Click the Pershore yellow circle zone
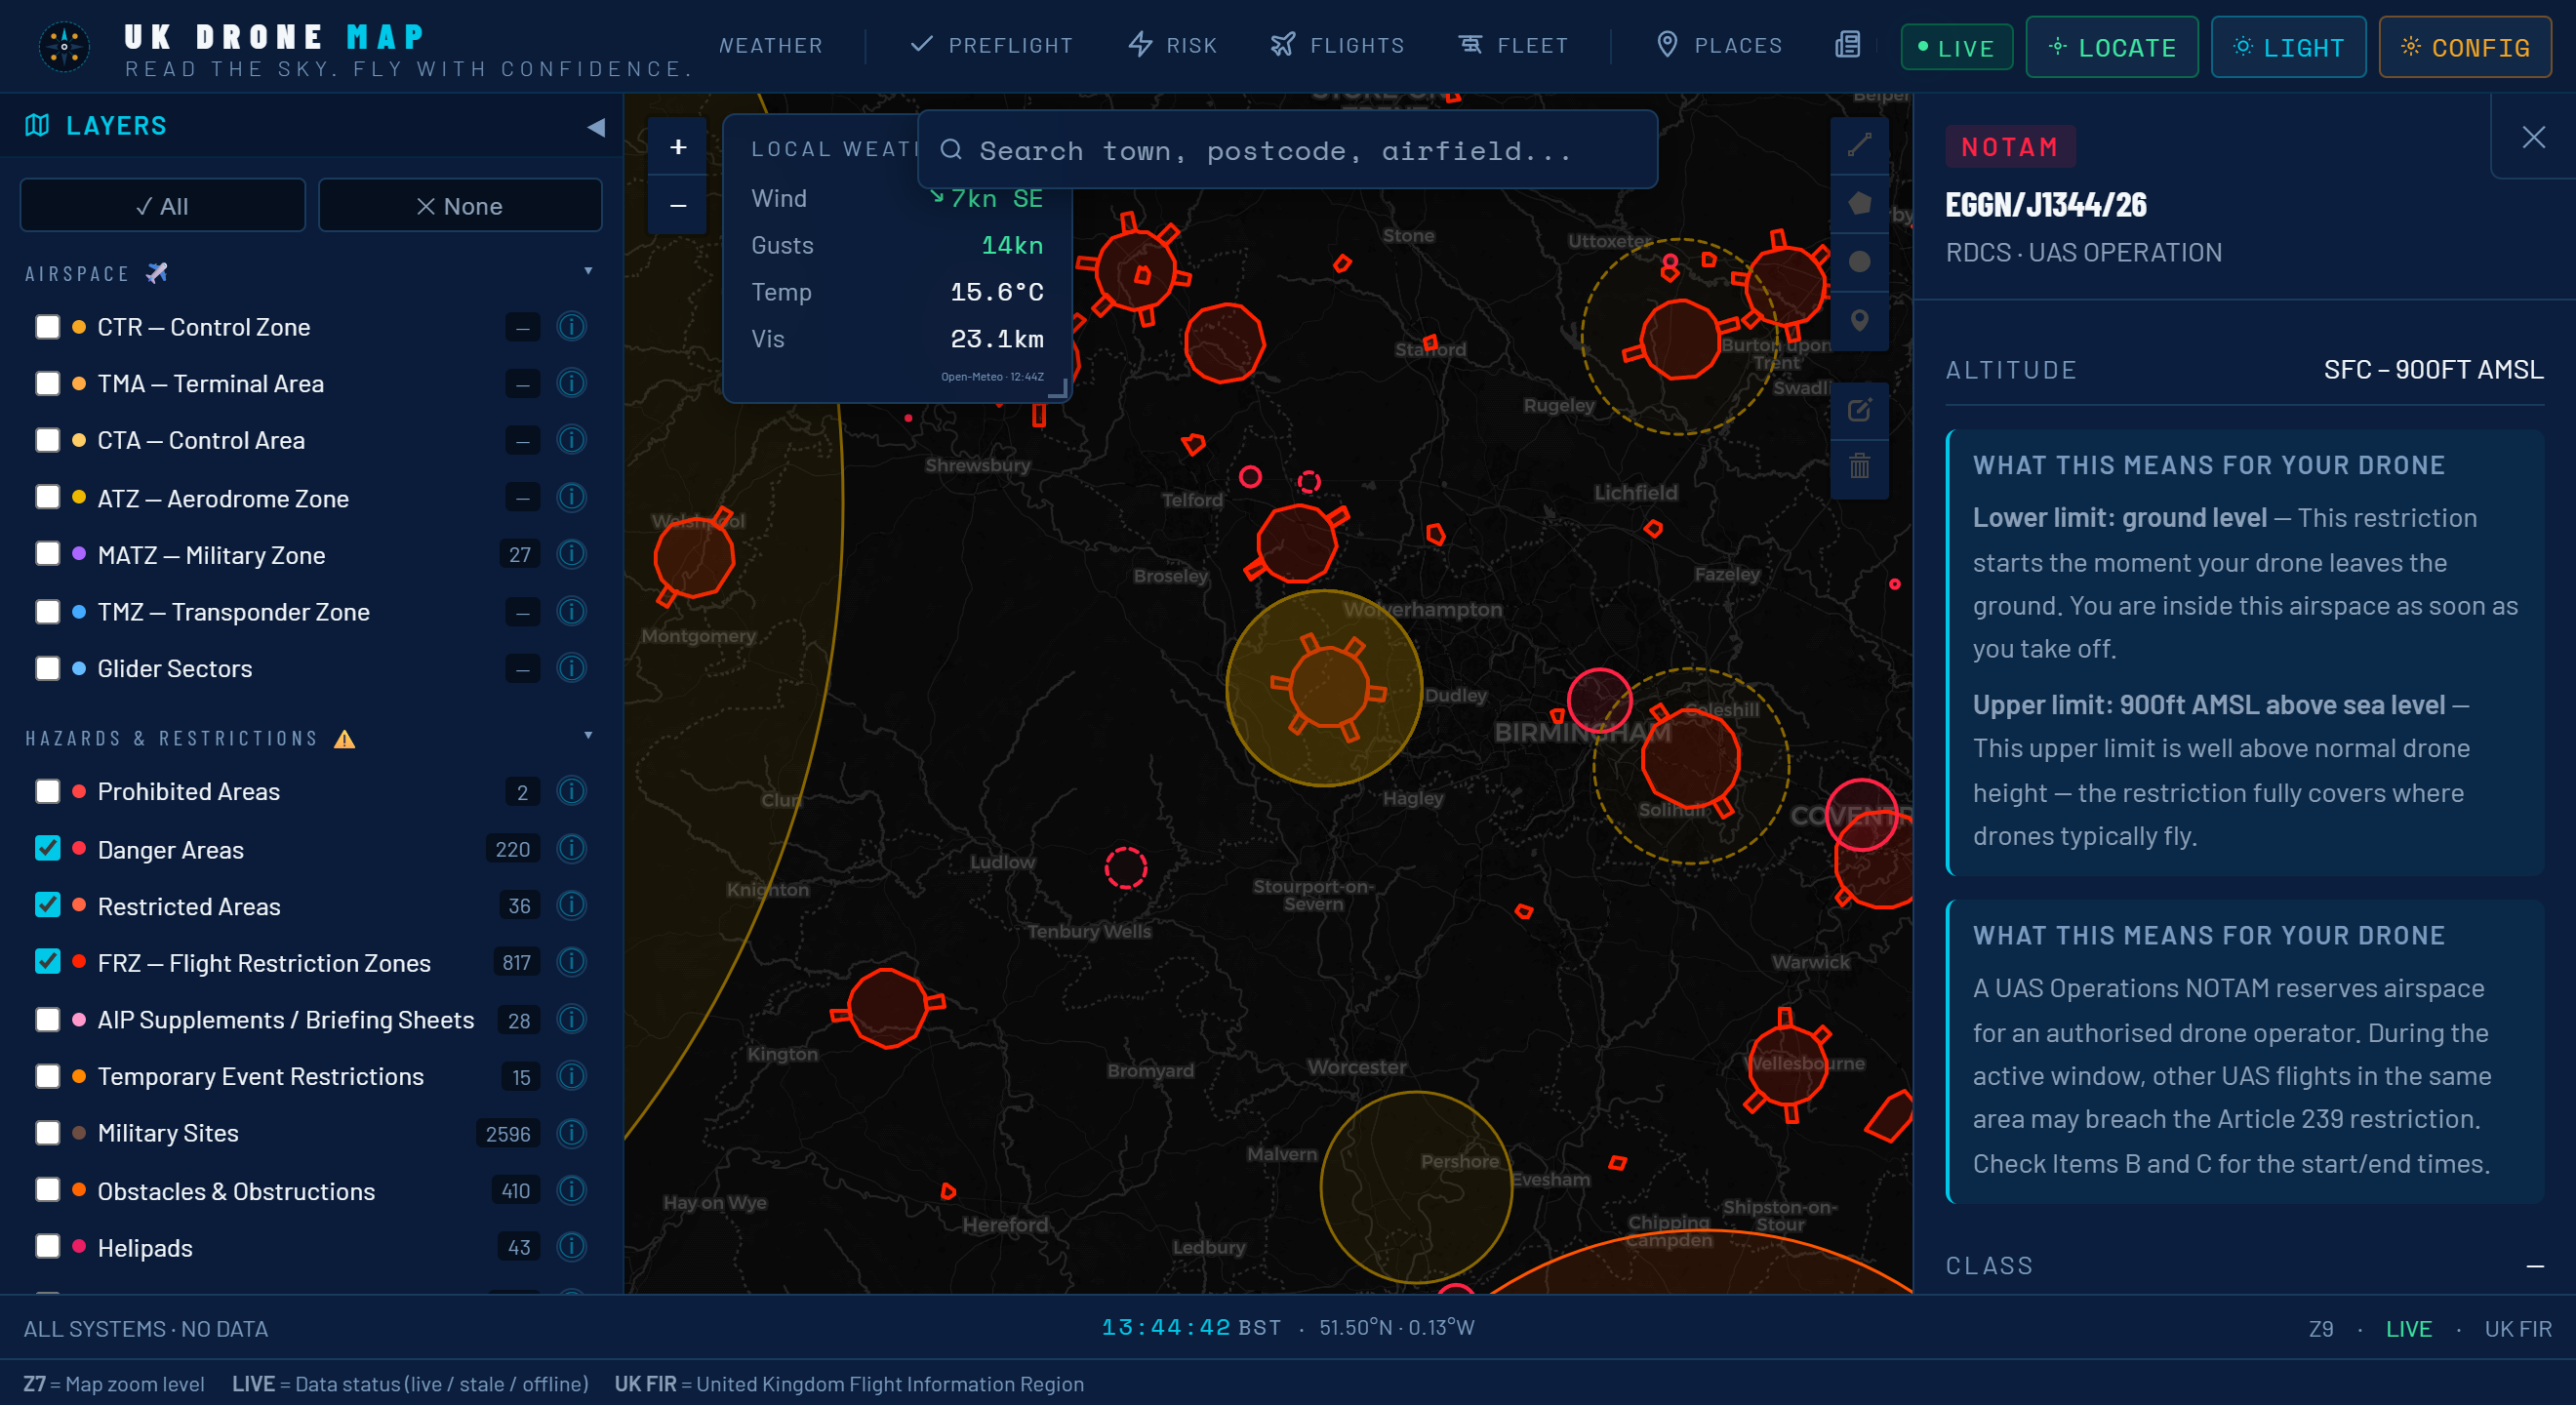 pos(1417,1187)
